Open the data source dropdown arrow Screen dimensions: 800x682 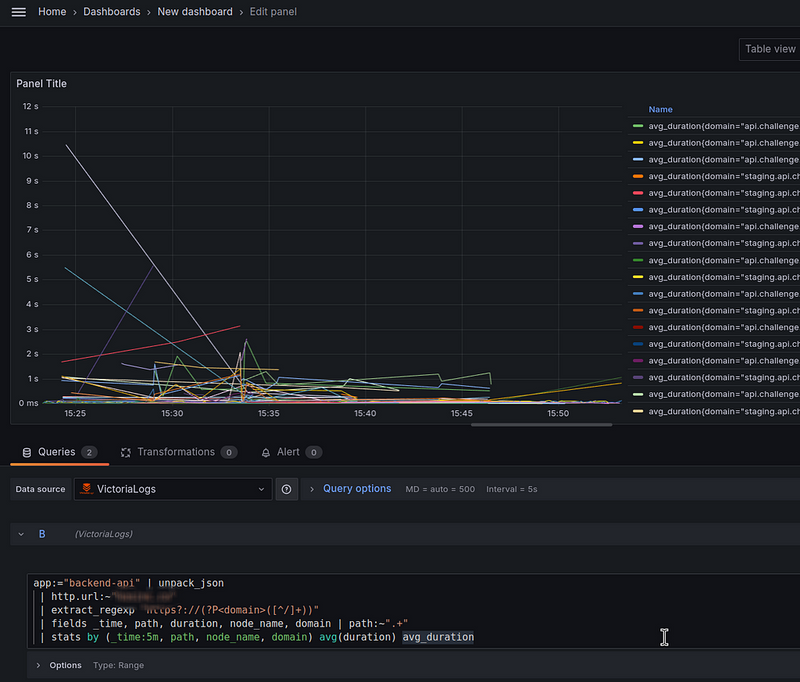262,489
